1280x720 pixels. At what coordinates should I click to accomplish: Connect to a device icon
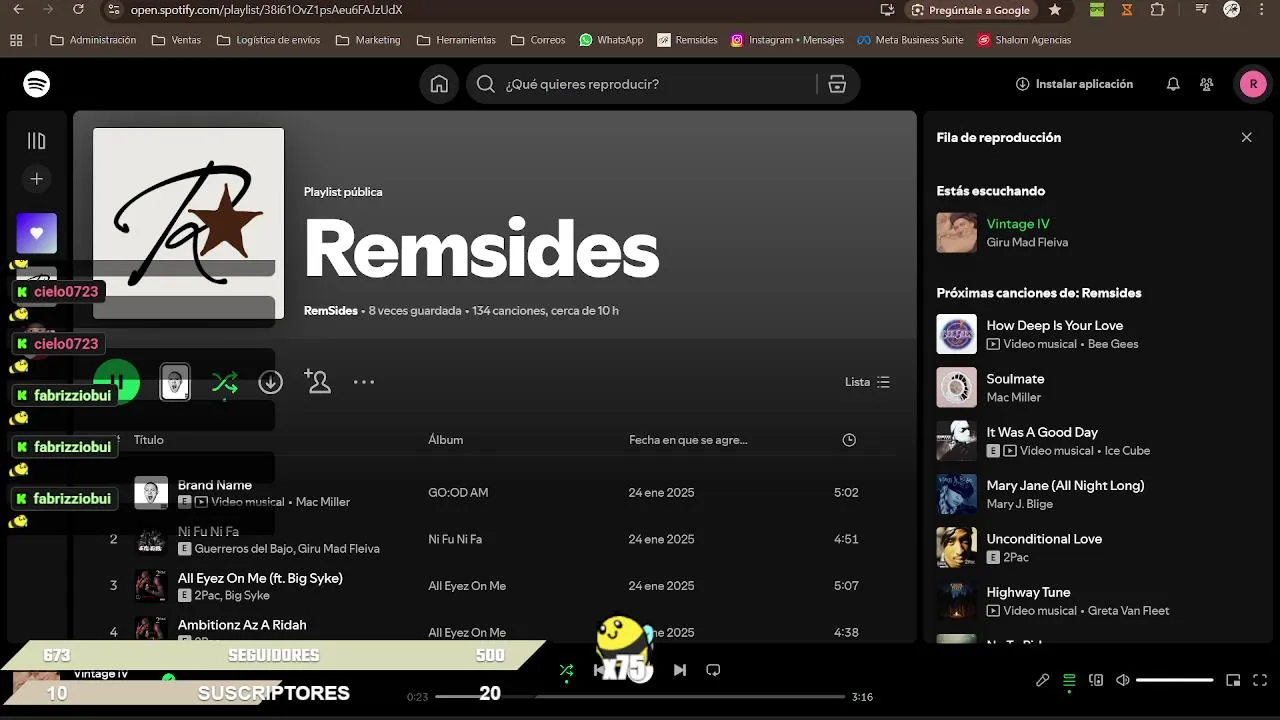tap(1096, 680)
